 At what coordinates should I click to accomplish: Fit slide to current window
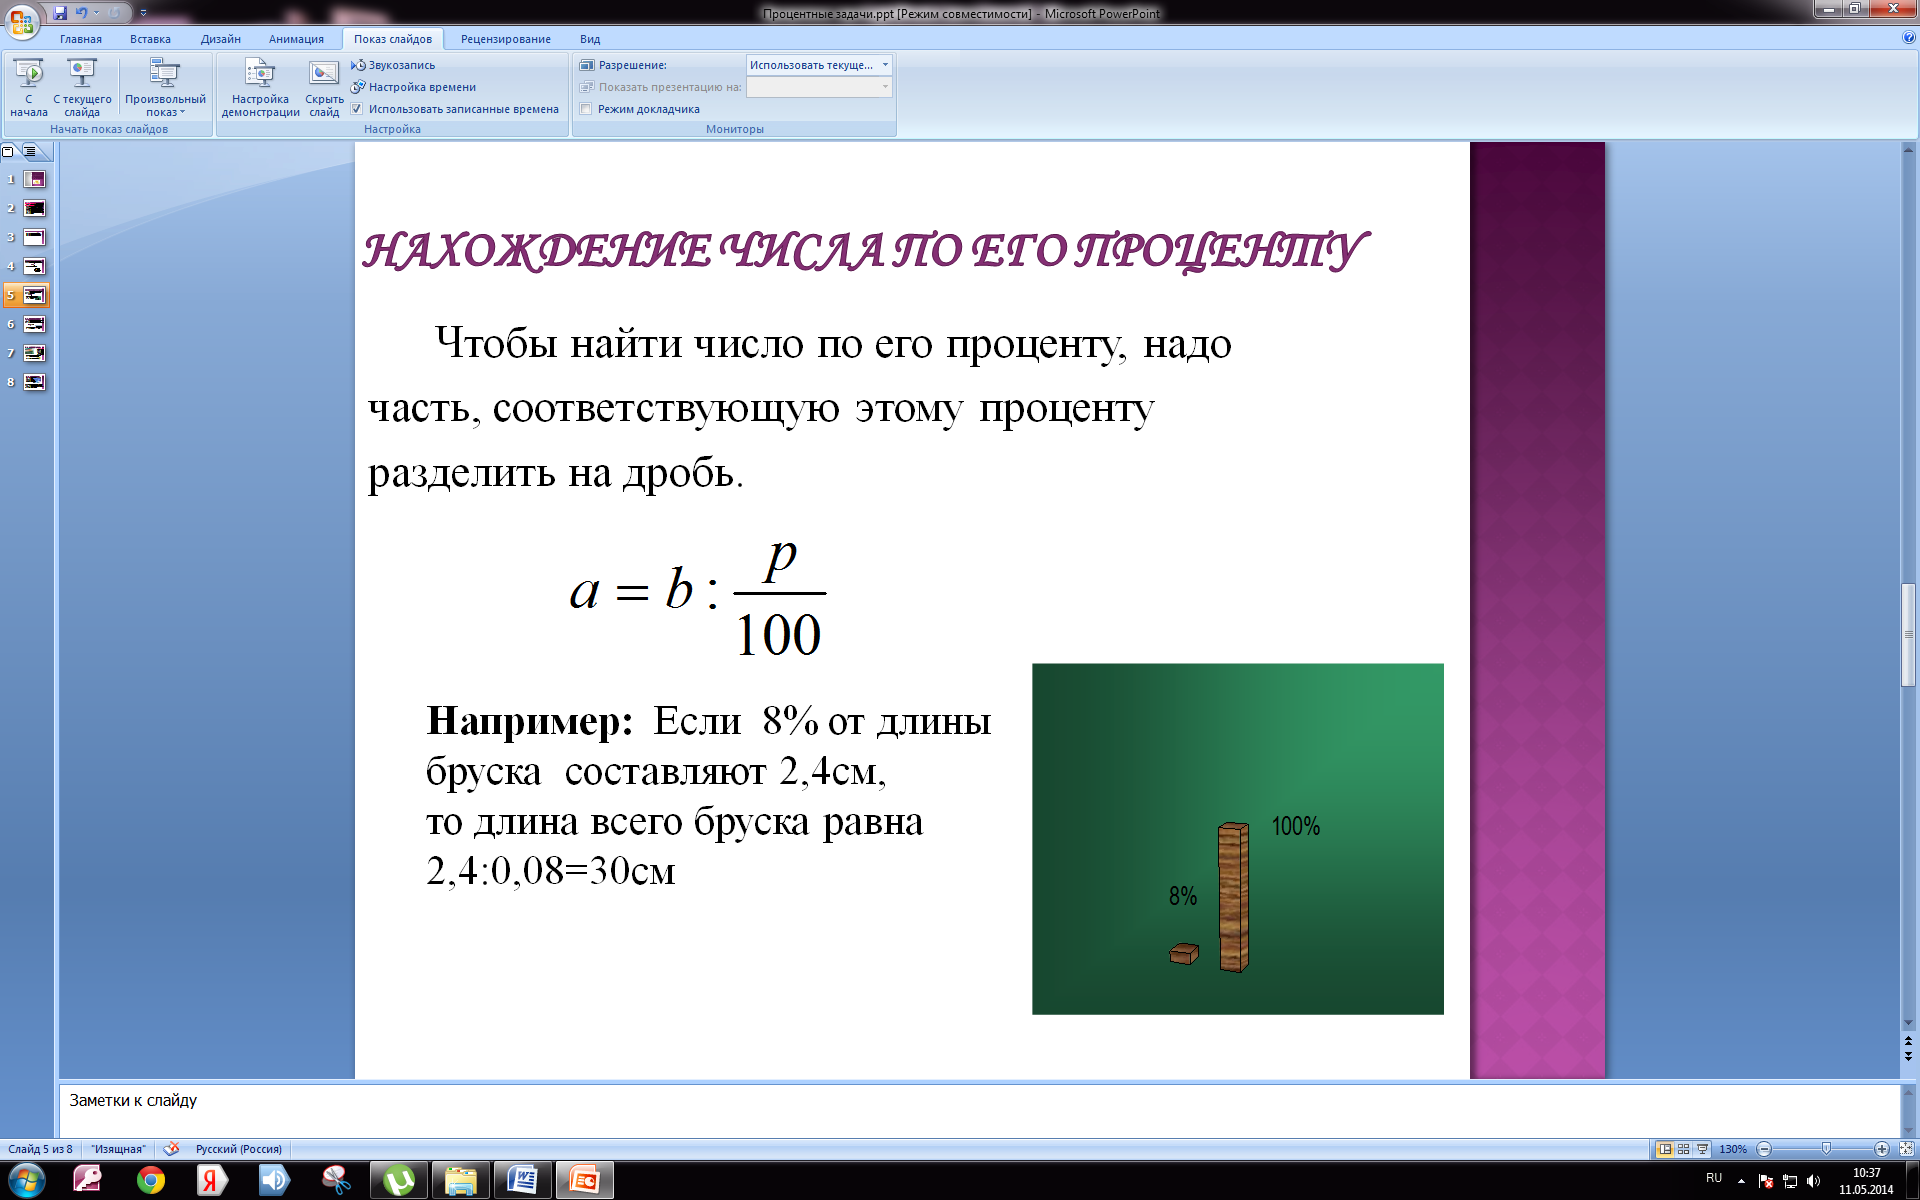[1906, 1149]
